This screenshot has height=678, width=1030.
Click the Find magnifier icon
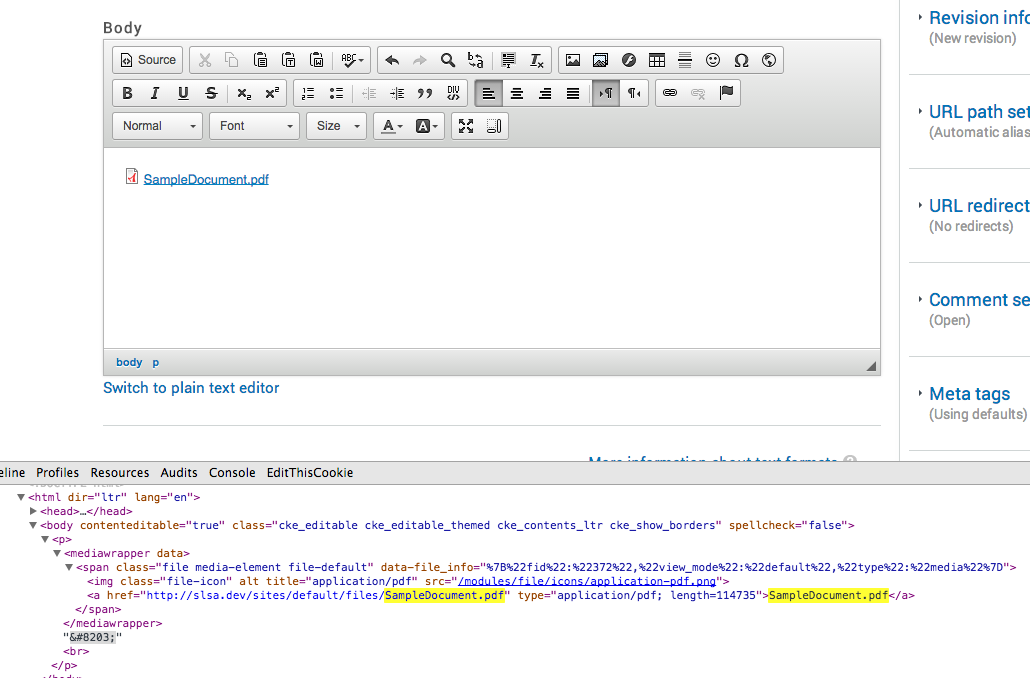[x=447, y=60]
